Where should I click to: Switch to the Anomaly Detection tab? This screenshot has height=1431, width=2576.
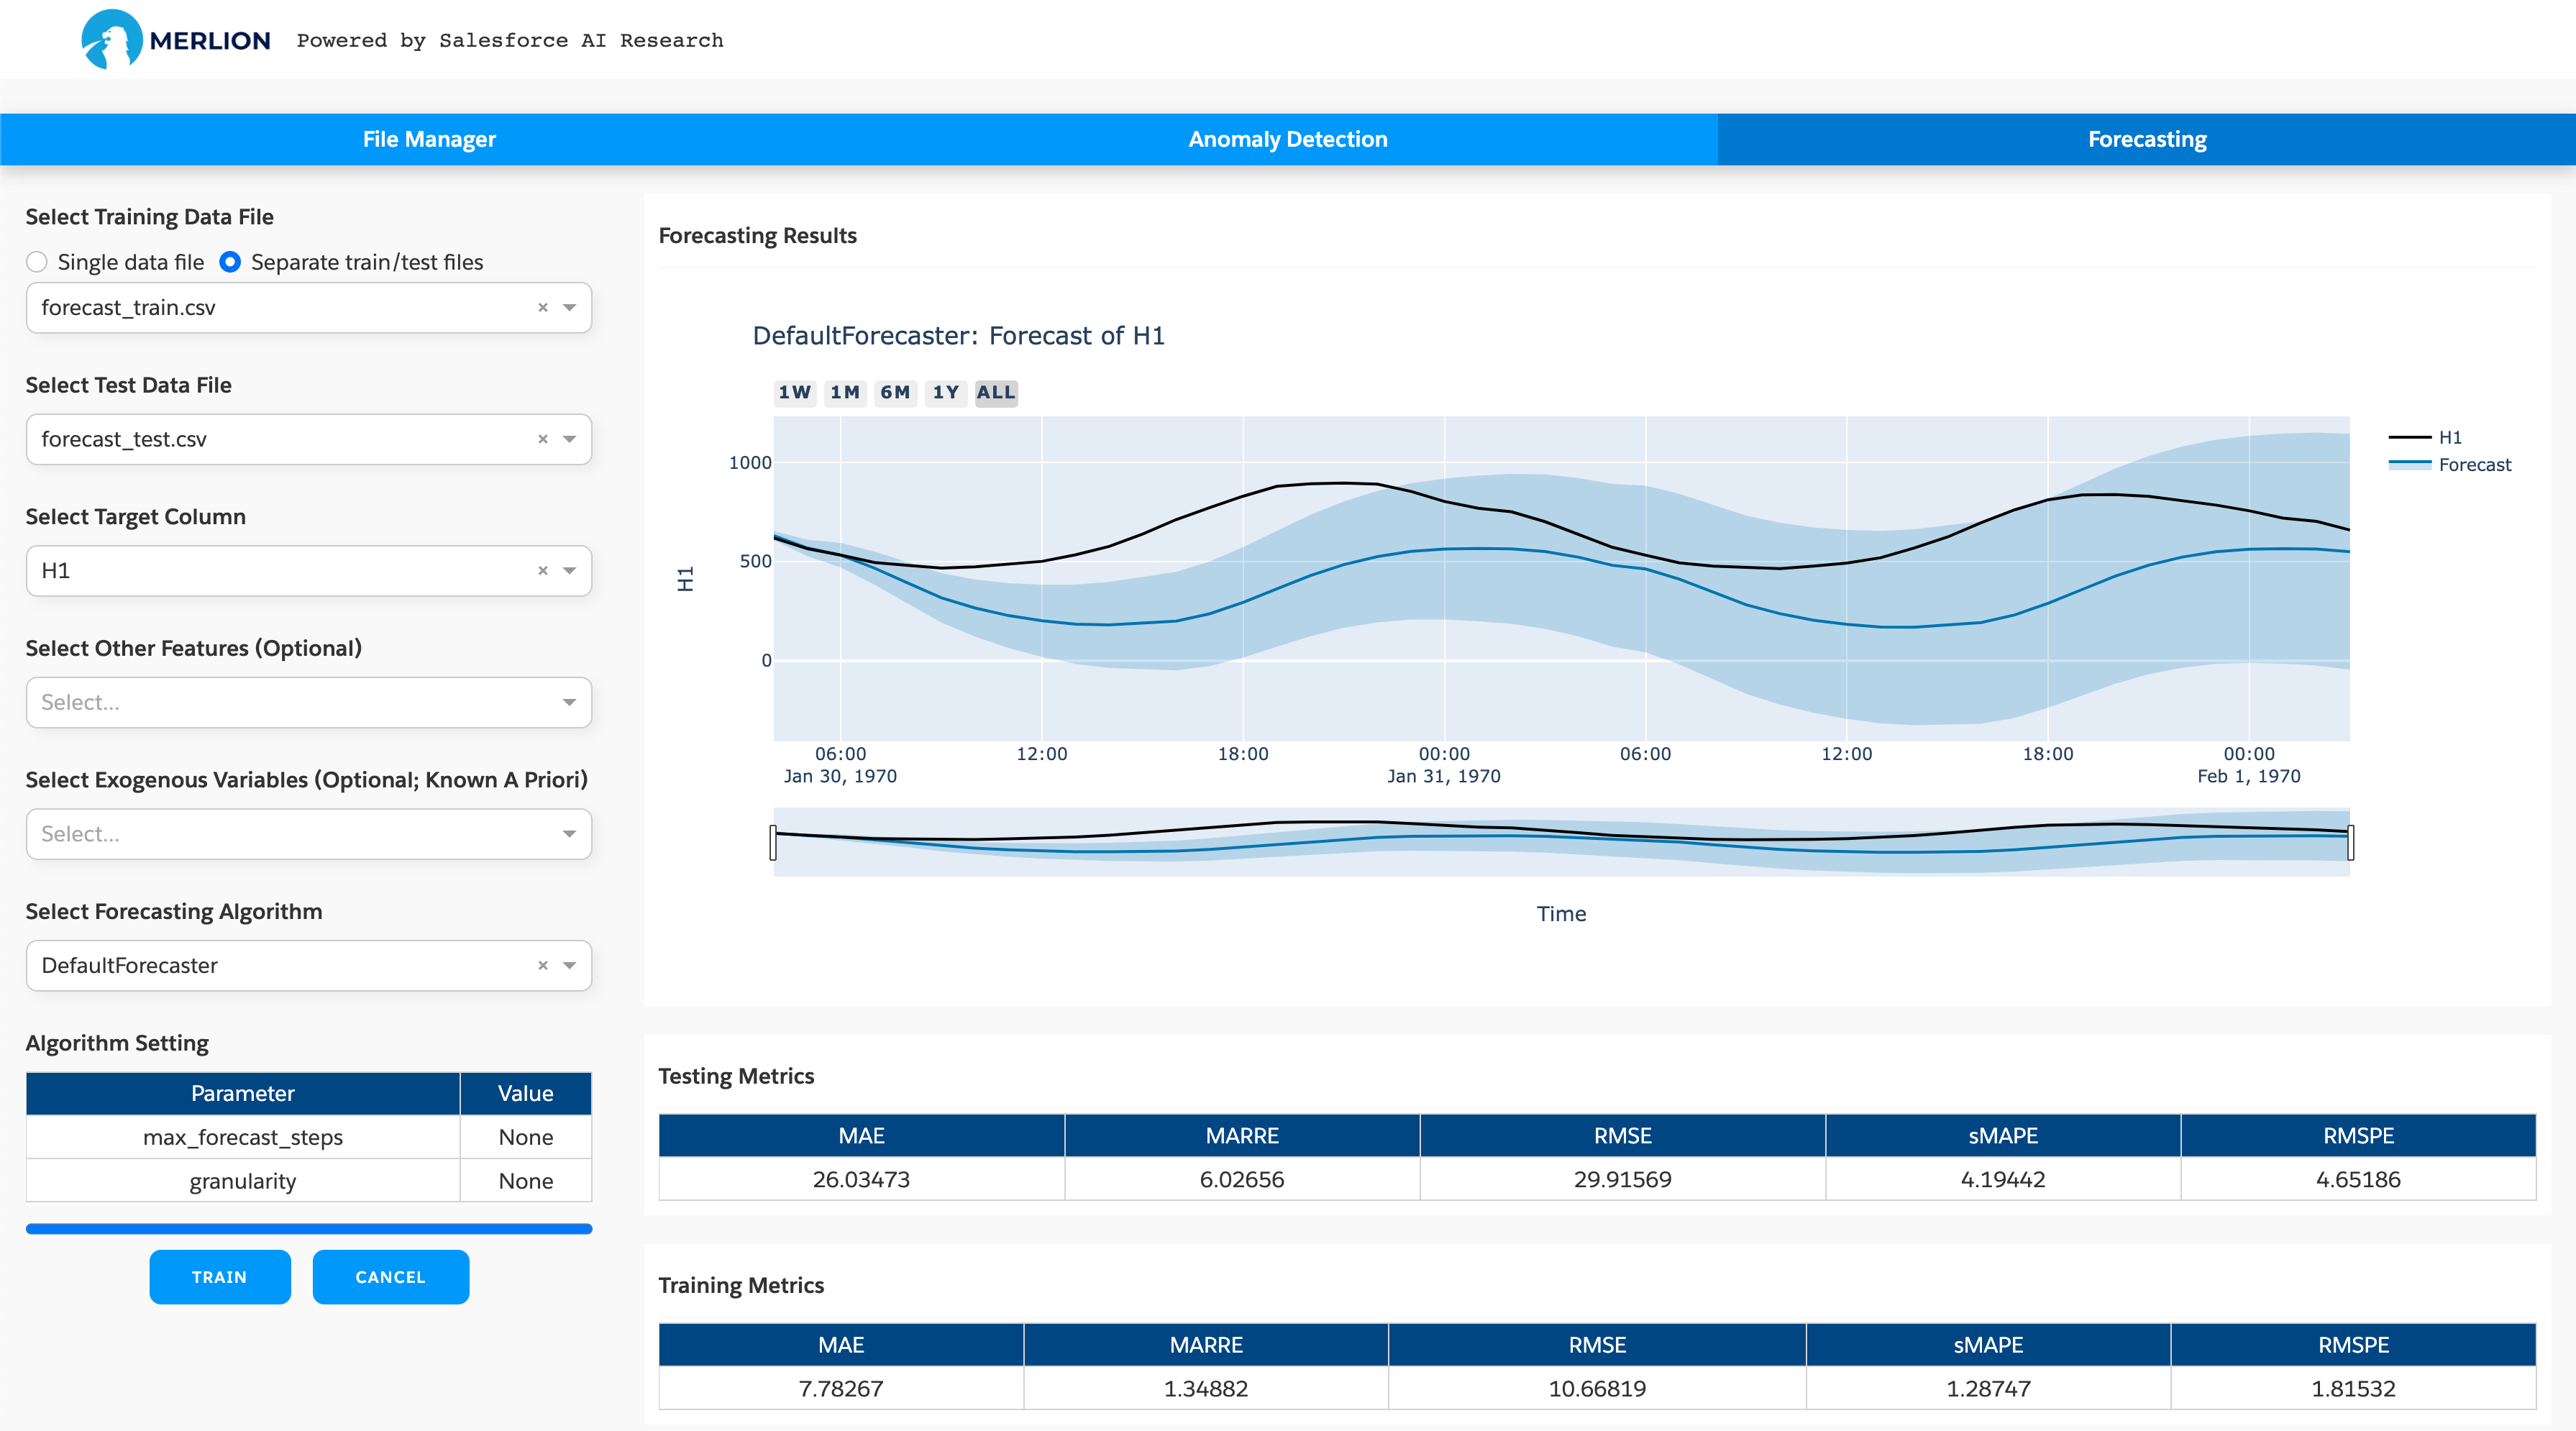[1288, 137]
